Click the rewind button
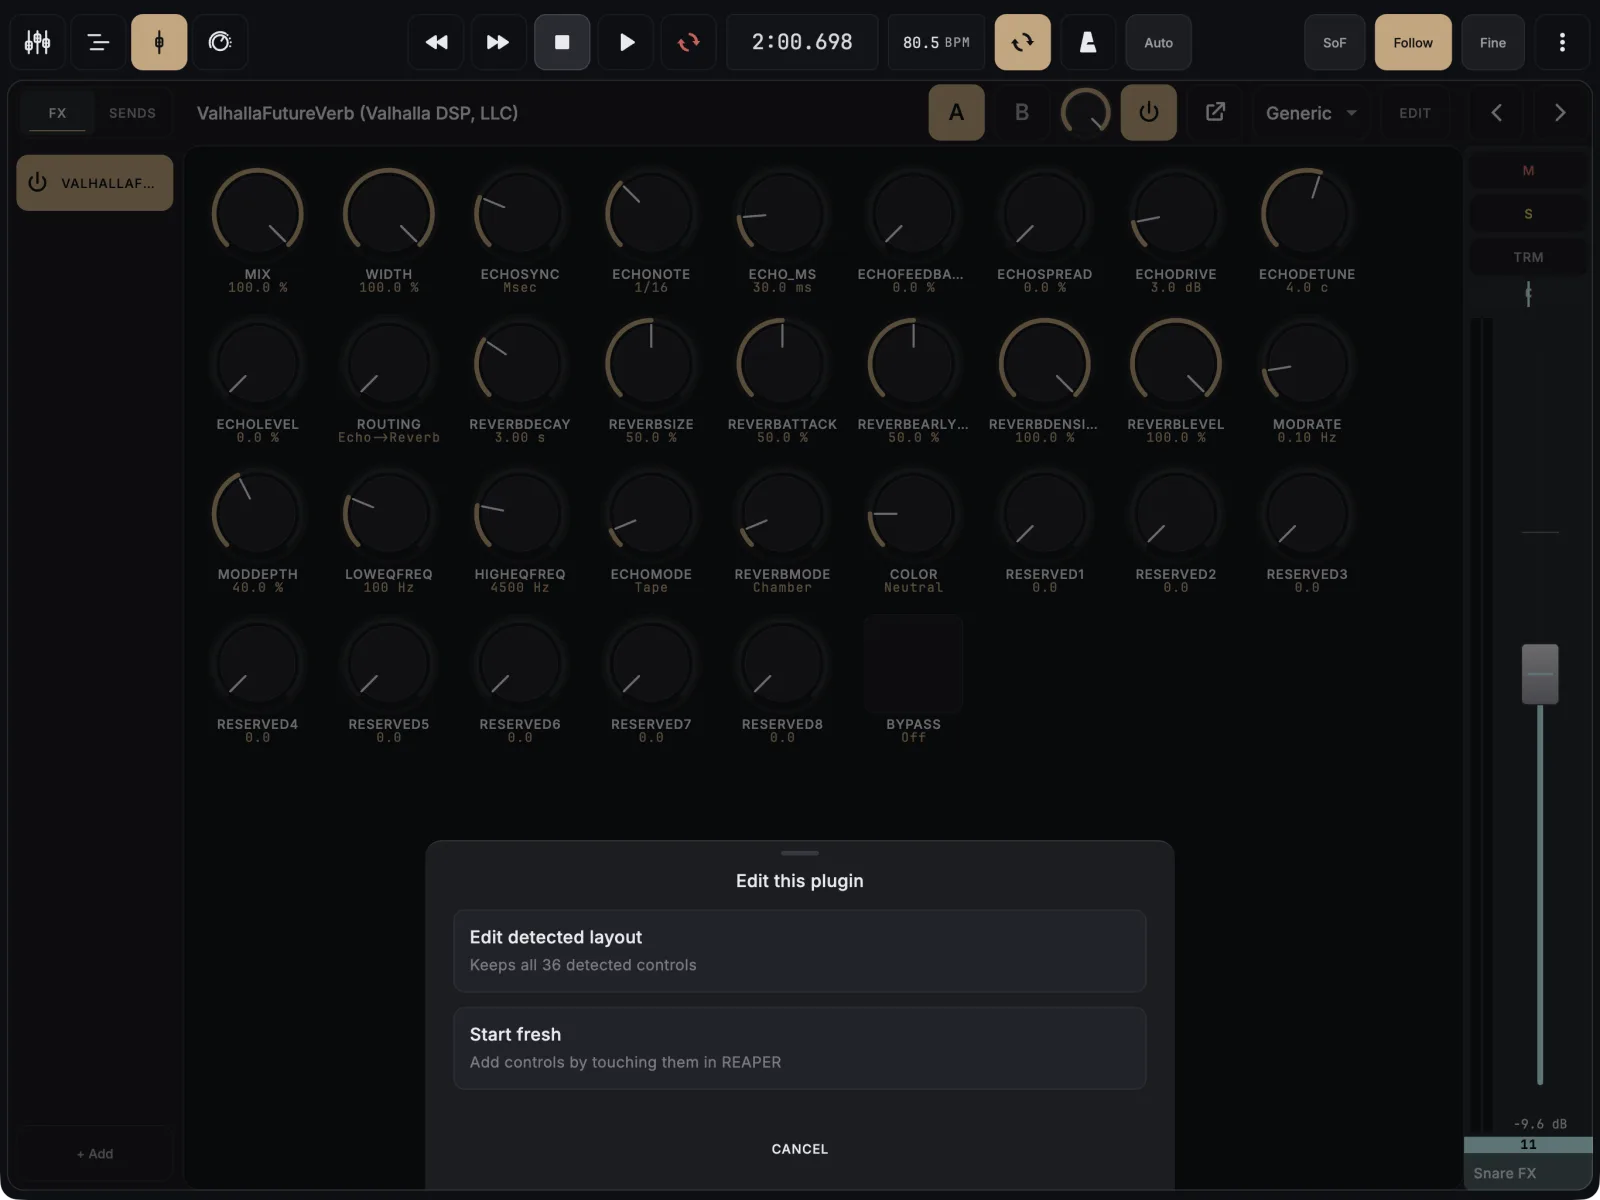Image resolution: width=1600 pixels, height=1200 pixels. pyautogui.click(x=436, y=42)
